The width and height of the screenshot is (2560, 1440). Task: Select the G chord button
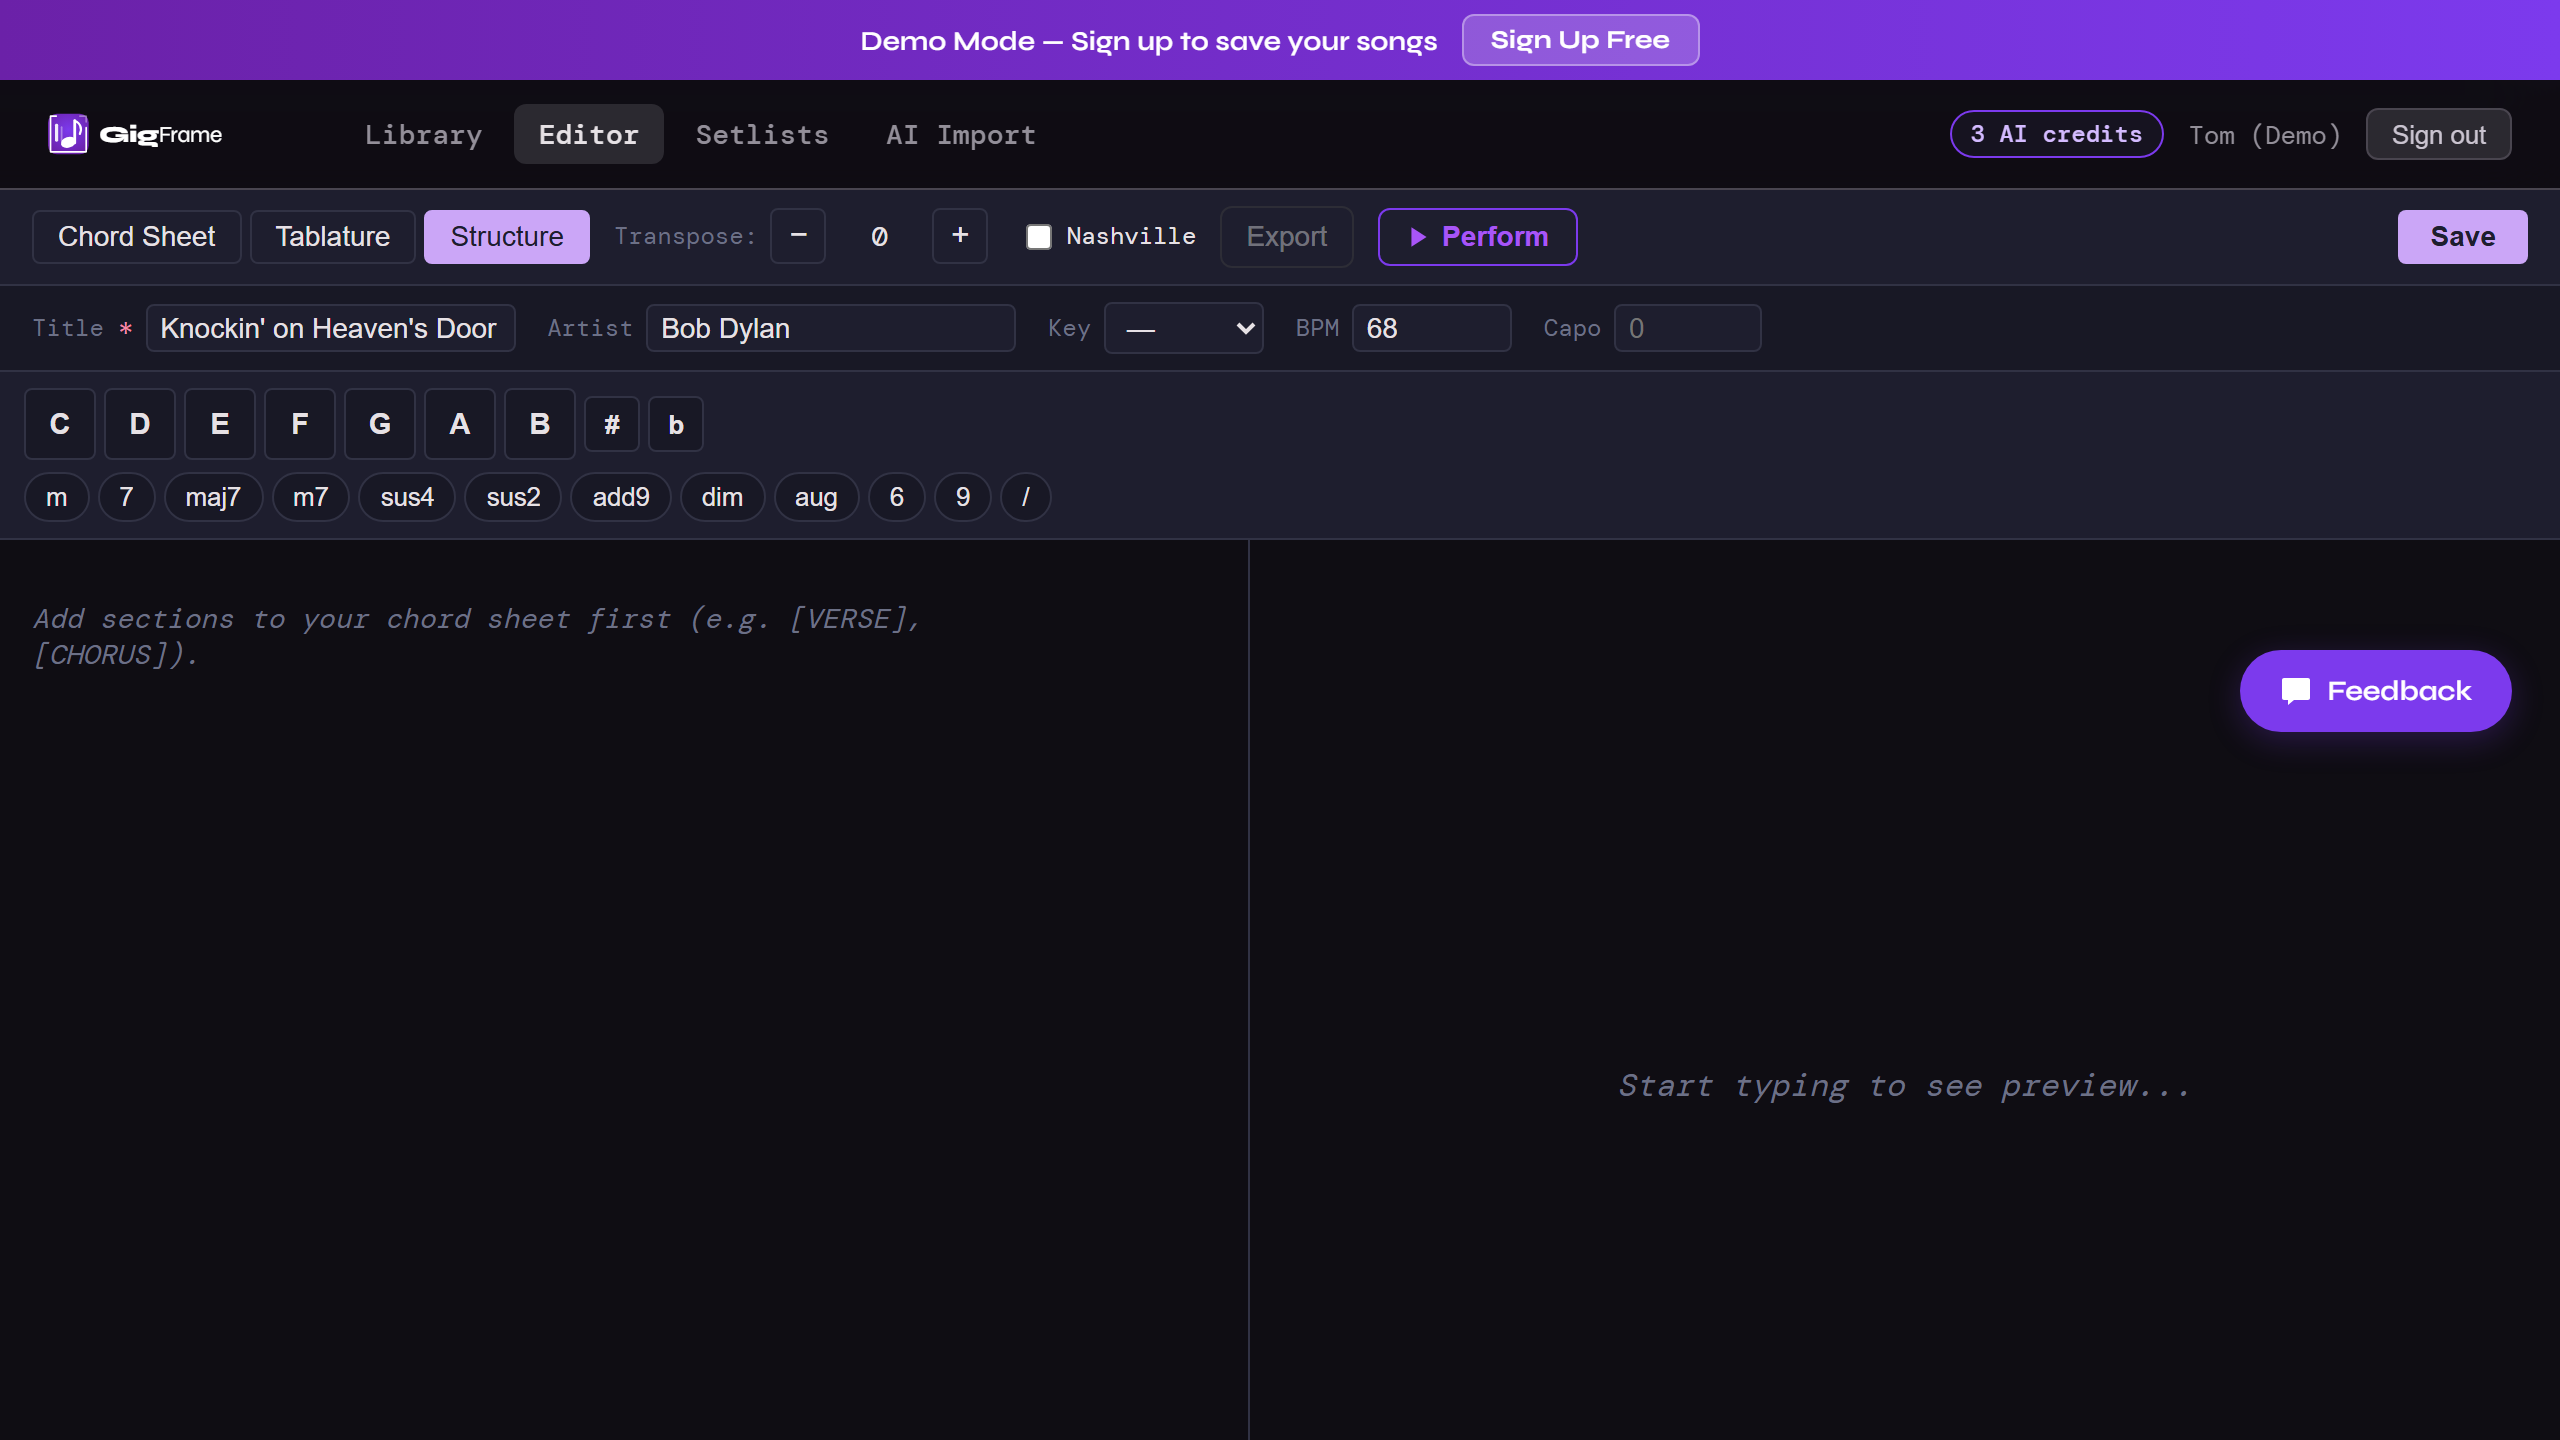point(380,424)
